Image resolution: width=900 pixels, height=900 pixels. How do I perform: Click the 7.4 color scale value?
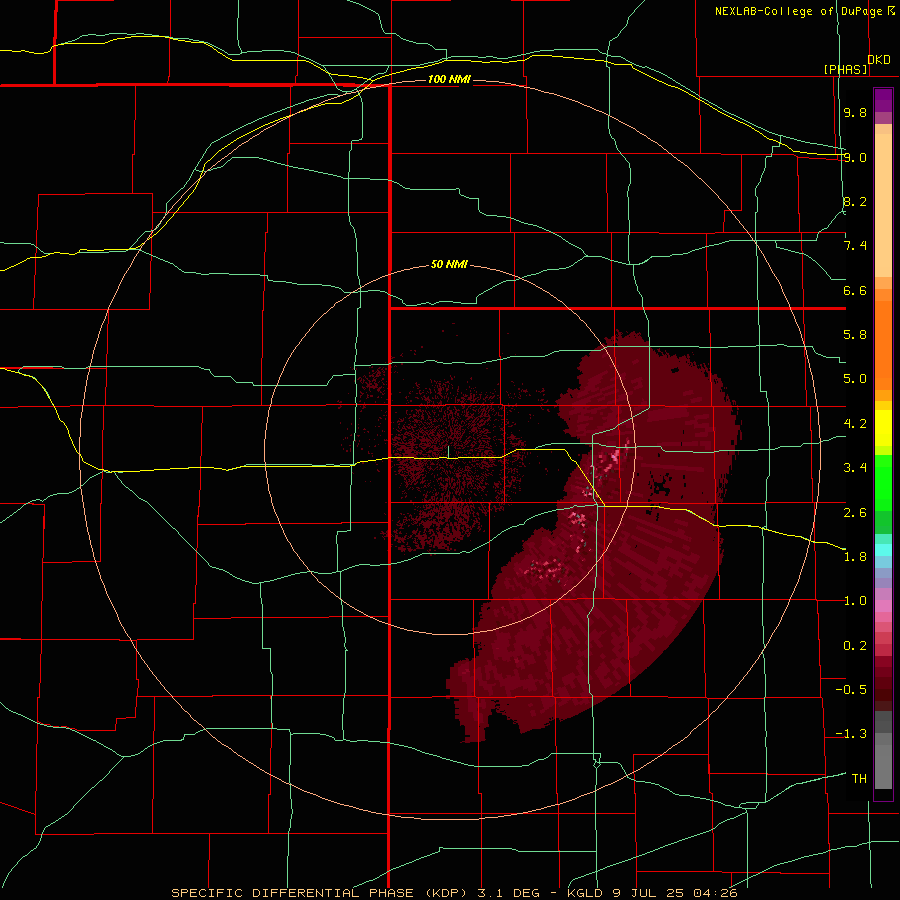(855, 246)
